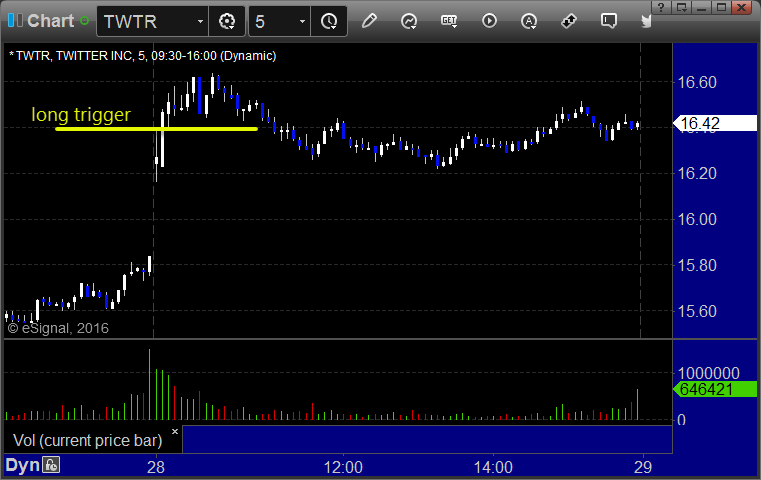
Task: Click the Chart window title icon
Action: (16, 21)
